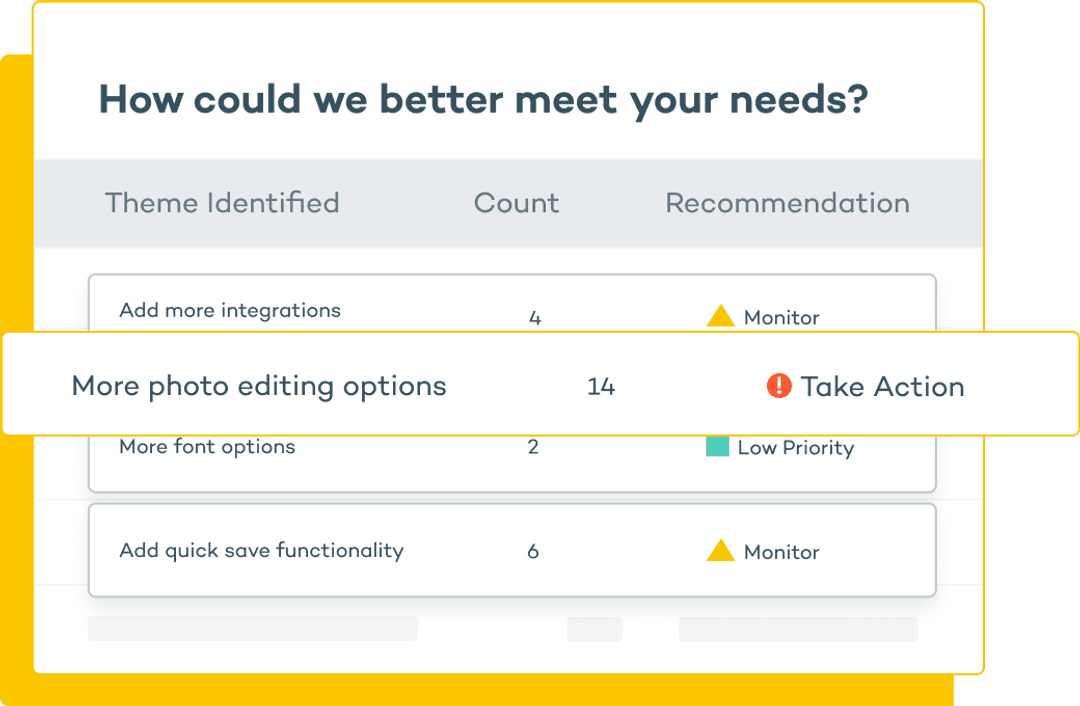Click the yellow Monitor triangle for integrations
The image size is (1080, 706).
click(x=720, y=315)
